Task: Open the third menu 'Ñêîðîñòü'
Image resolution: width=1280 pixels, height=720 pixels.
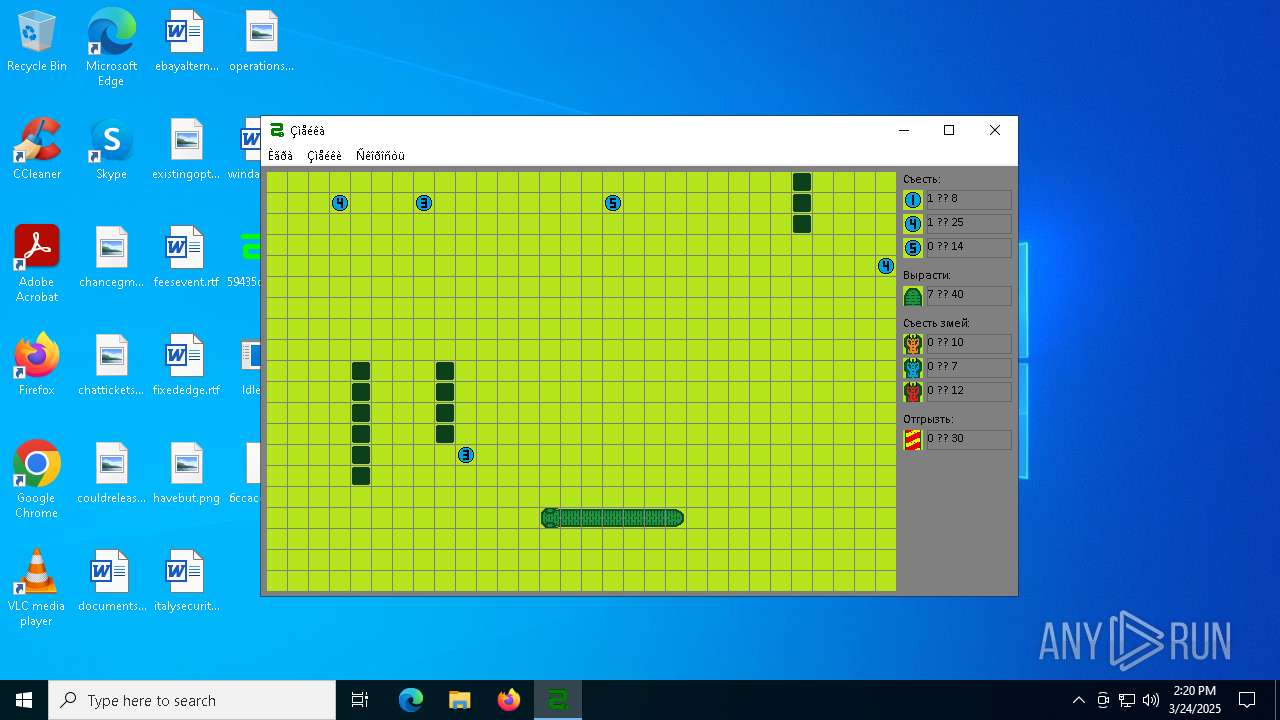Action: tap(380, 156)
